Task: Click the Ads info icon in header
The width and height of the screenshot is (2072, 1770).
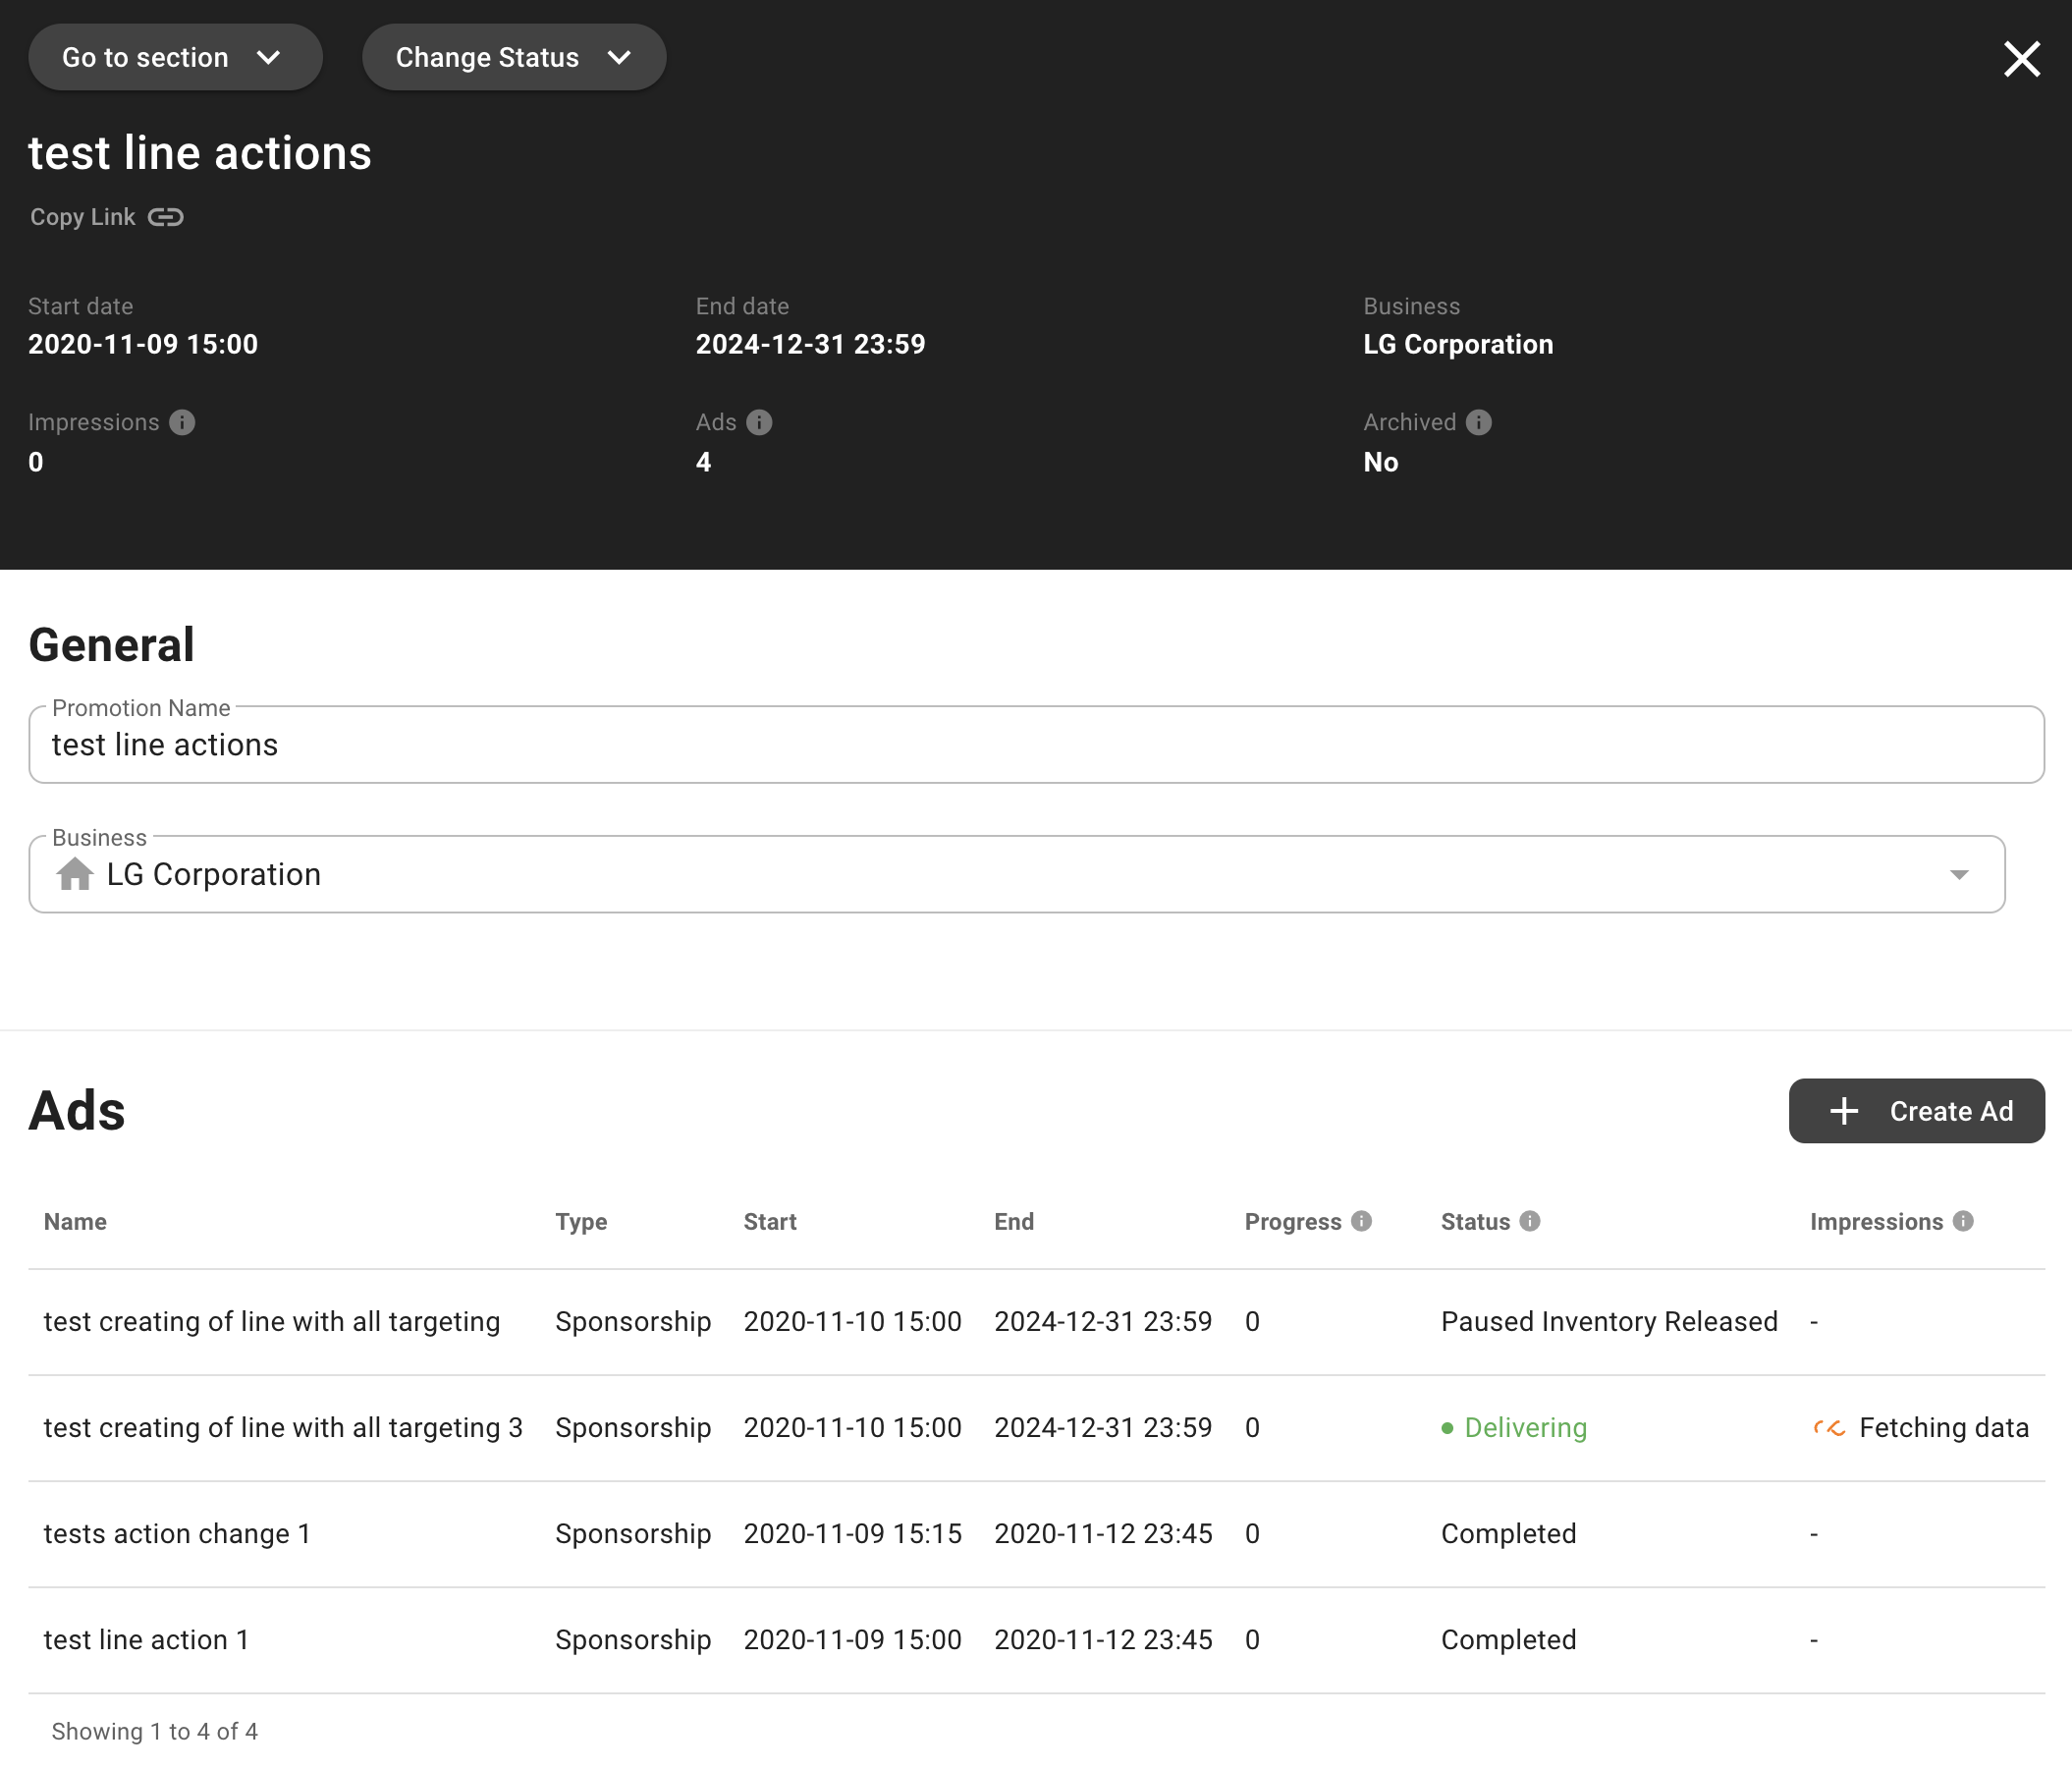Action: (x=759, y=422)
